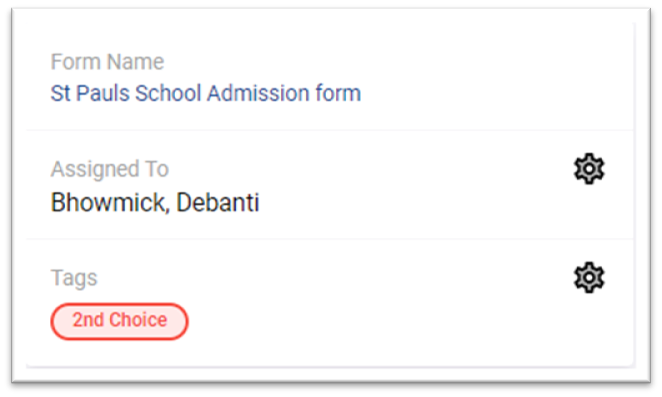Edit tags via the gear next to 2nd Choice

coord(589,278)
